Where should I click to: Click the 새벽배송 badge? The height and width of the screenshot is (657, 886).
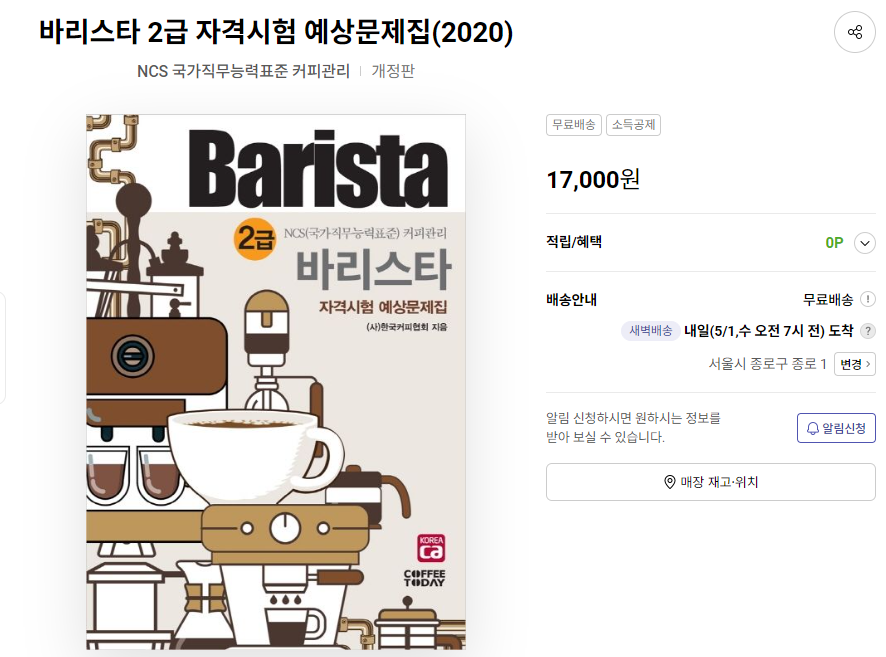(x=650, y=331)
